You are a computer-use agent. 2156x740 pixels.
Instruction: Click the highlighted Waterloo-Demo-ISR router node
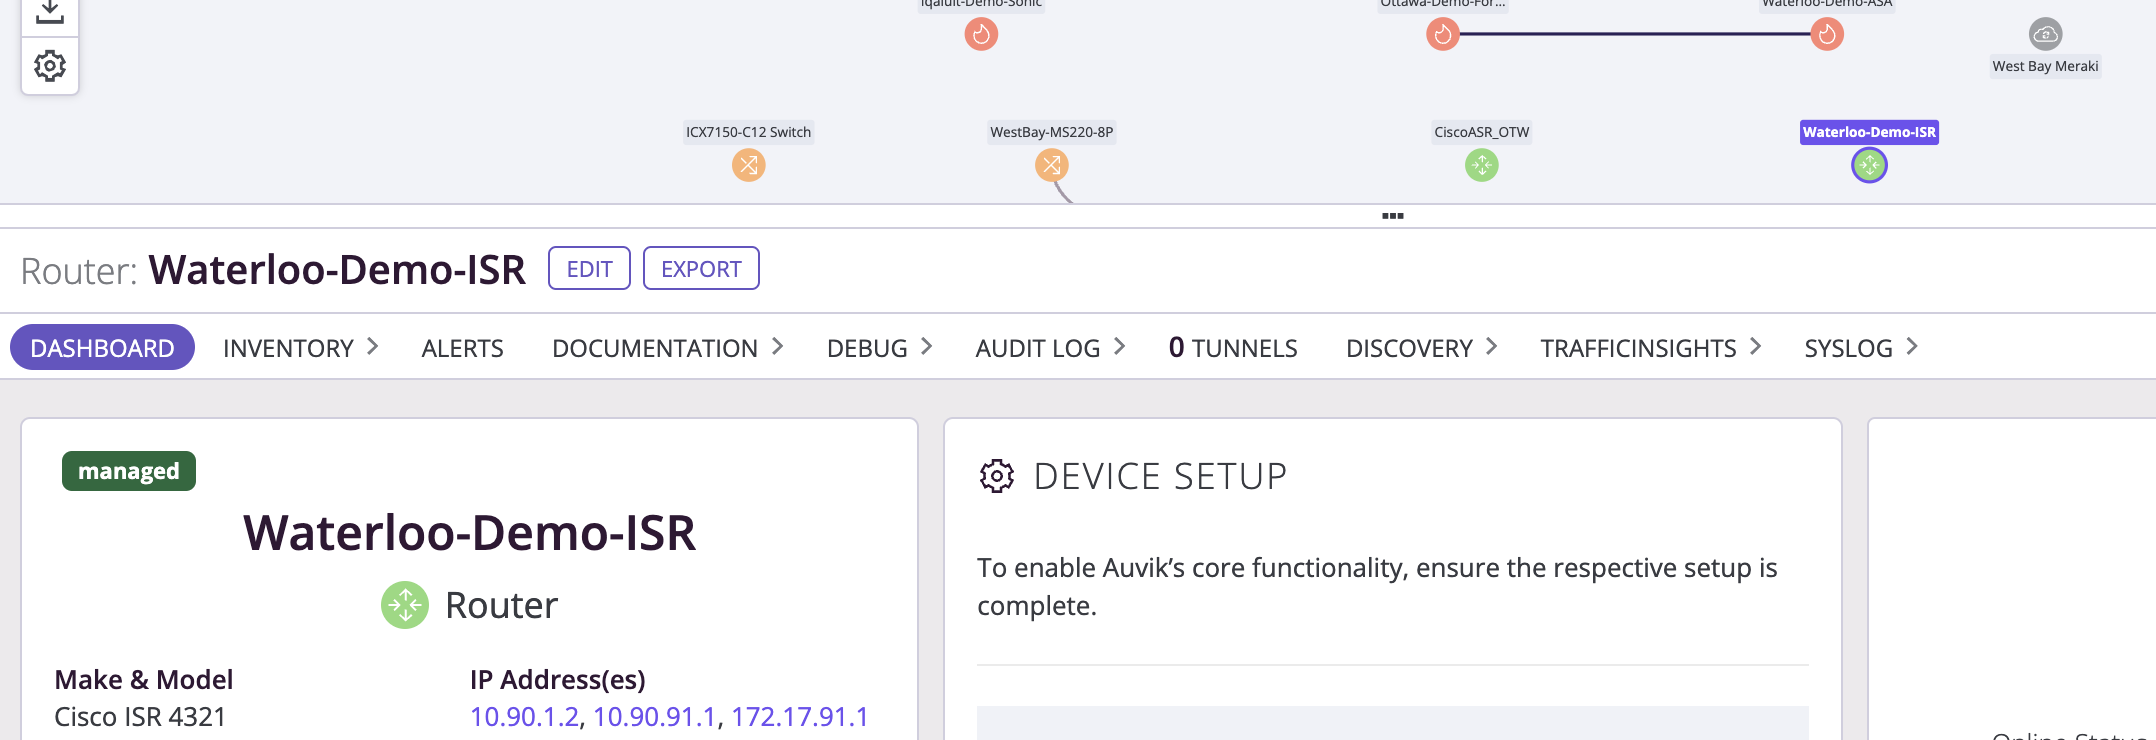pos(1869,165)
